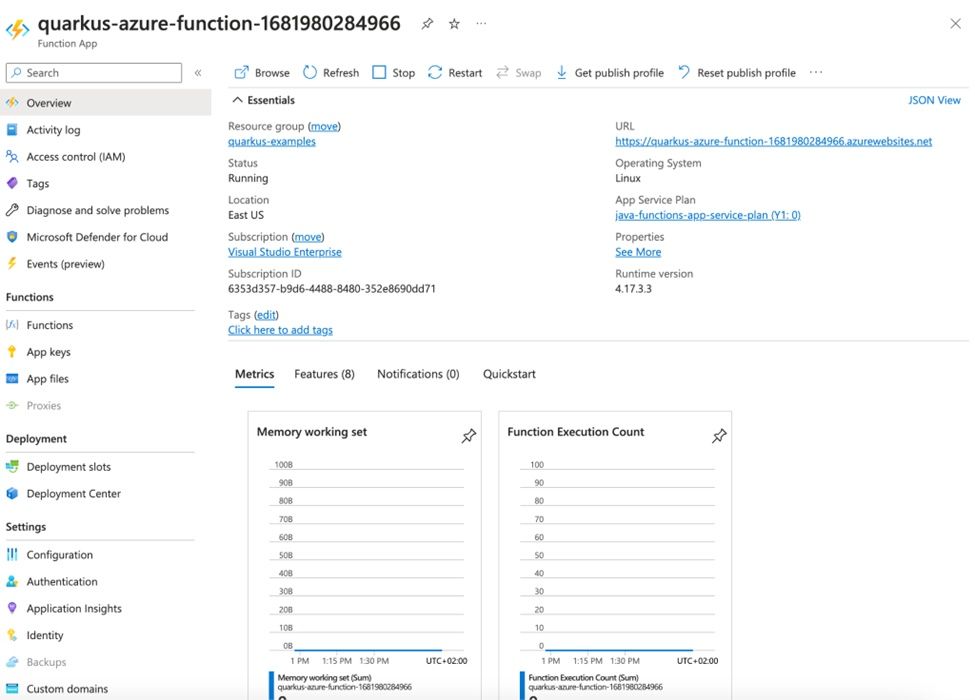This screenshot has height=700, width=975.
Task: Mark function app as favorite star
Action: (455, 24)
